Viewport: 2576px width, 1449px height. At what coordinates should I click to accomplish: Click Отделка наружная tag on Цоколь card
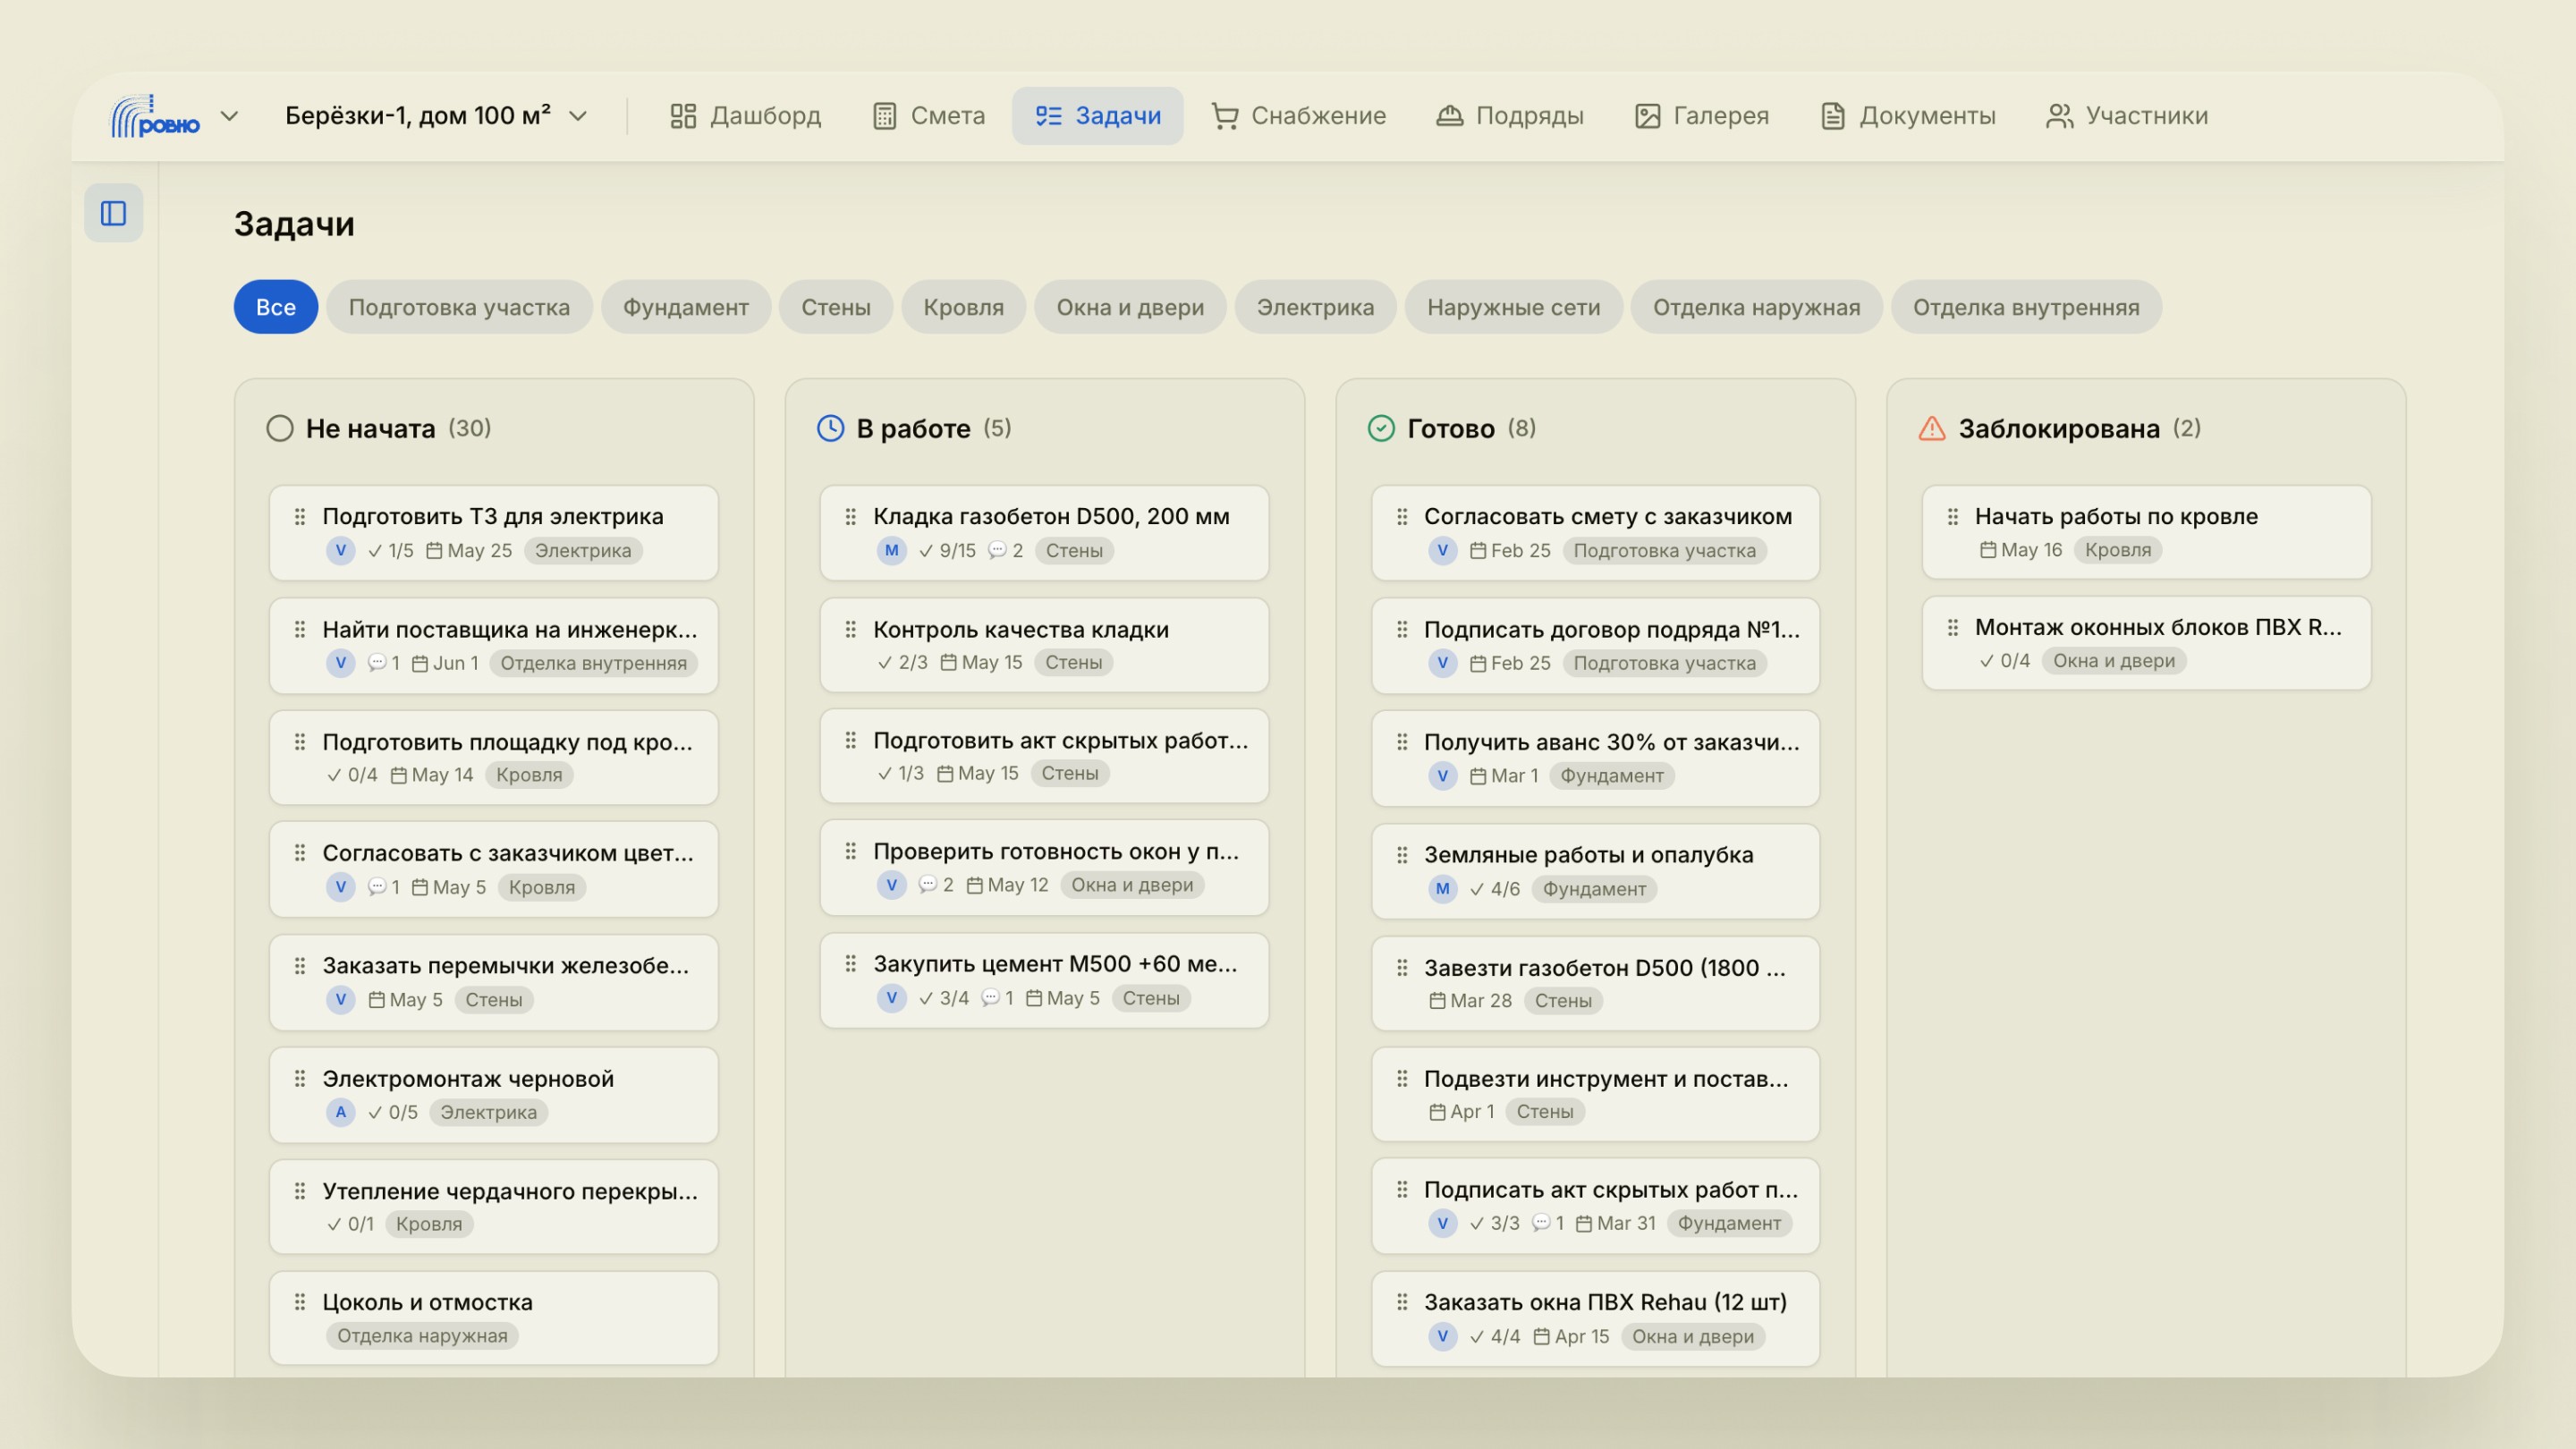[x=422, y=1335]
